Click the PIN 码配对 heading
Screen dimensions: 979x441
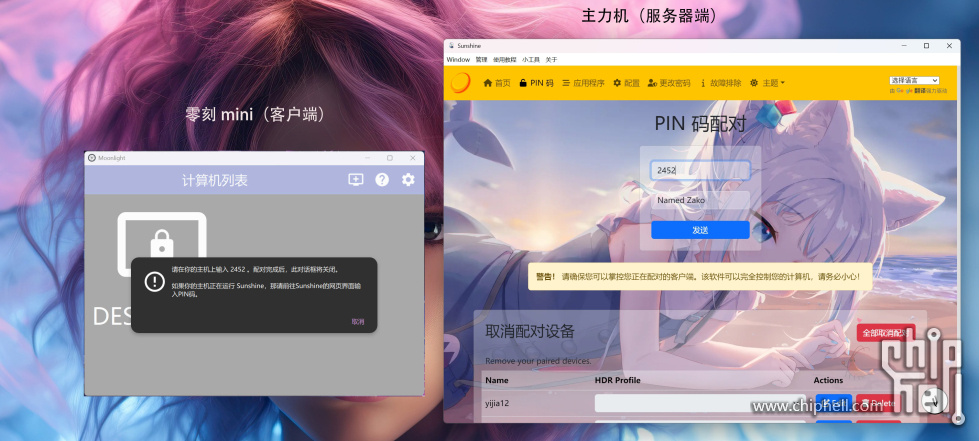click(x=700, y=124)
